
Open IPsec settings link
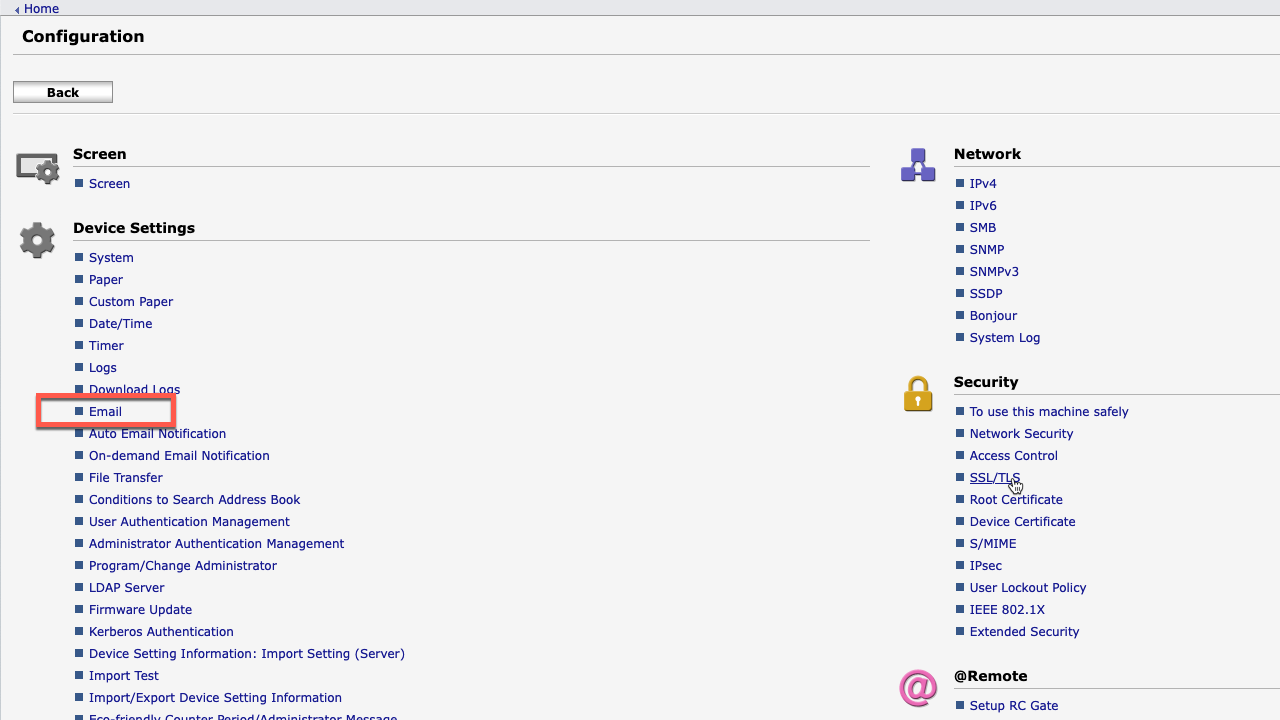(986, 566)
